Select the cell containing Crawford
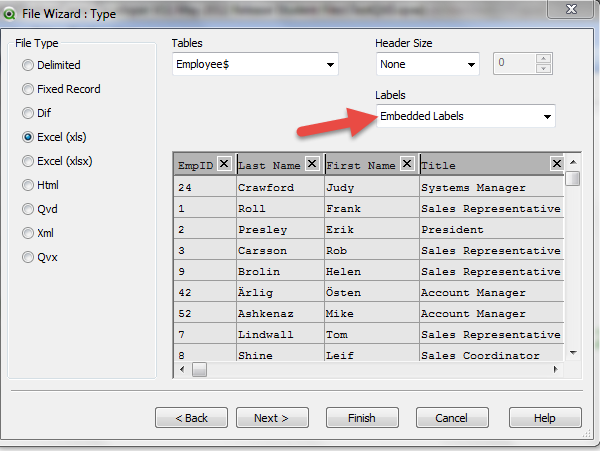The width and height of the screenshot is (600, 451). click(x=280, y=187)
